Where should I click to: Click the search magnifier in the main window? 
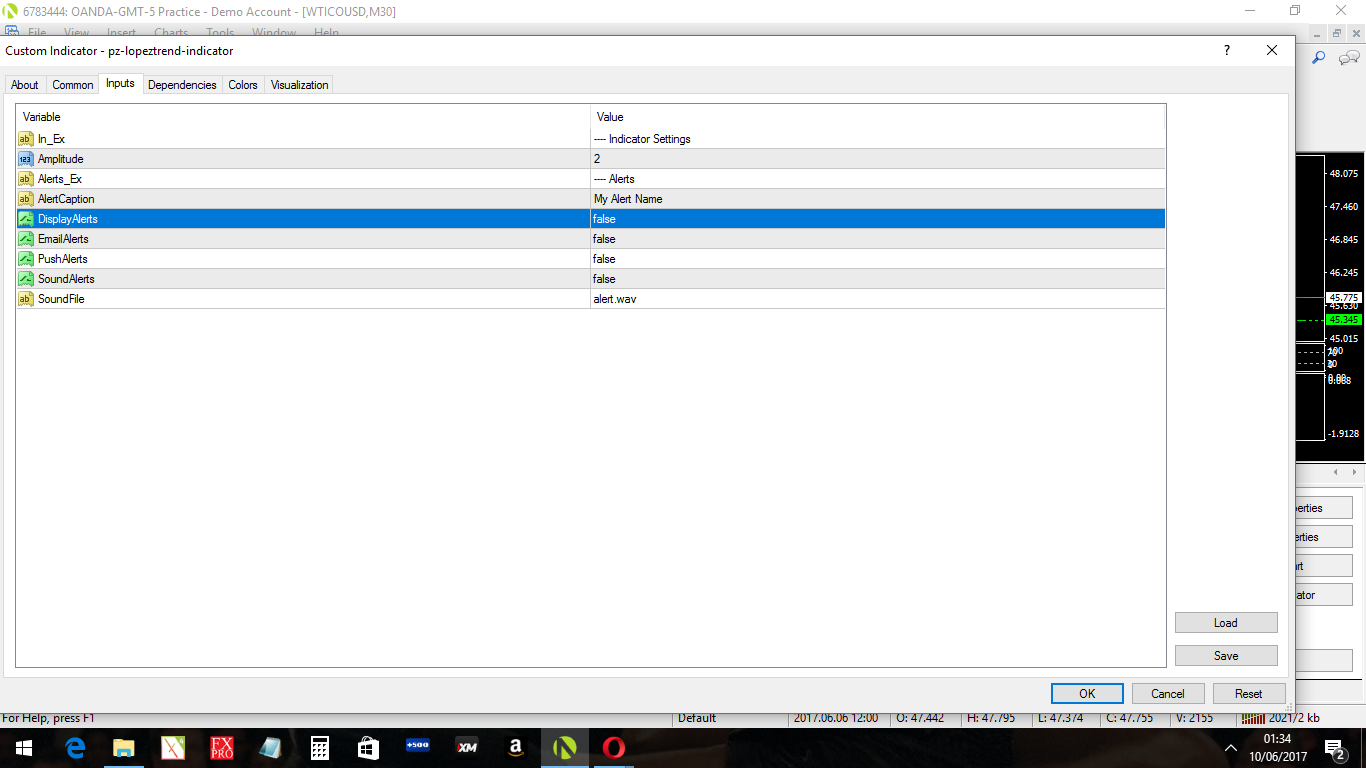(1318, 58)
